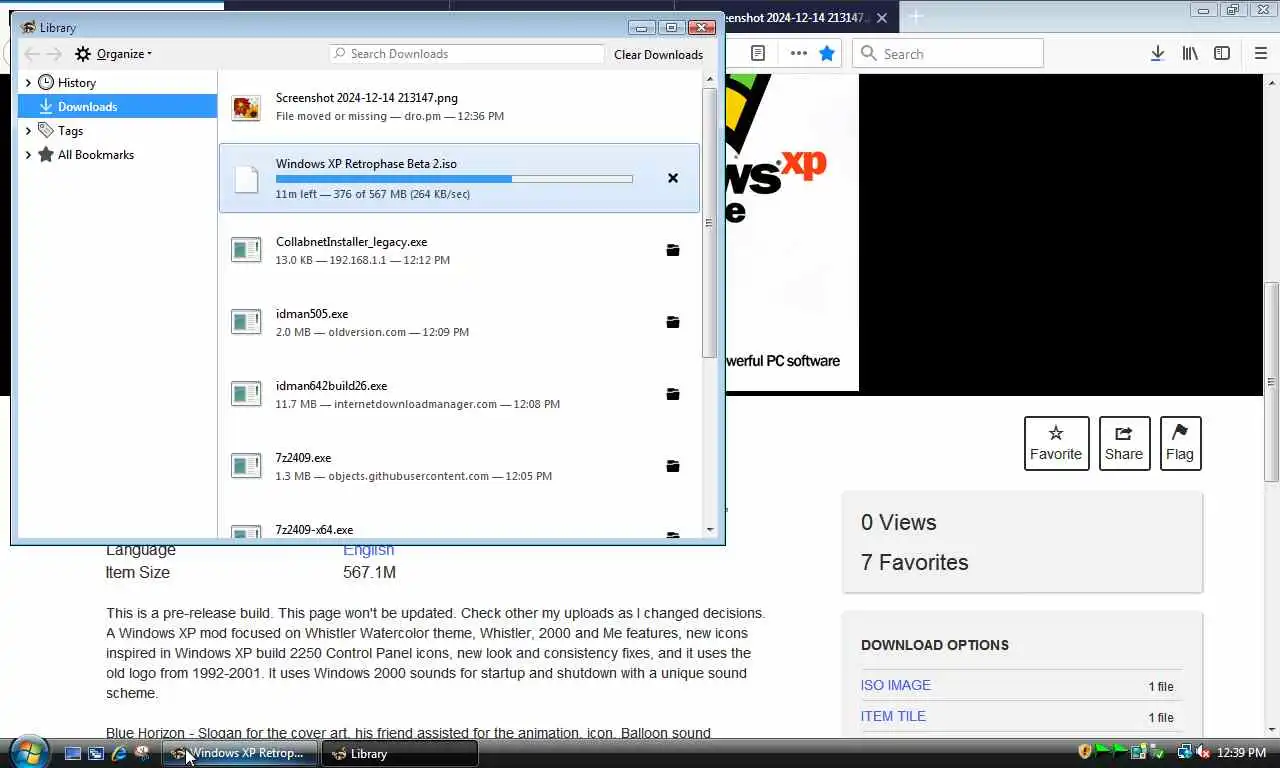Select History clock entry in sidebar
This screenshot has height=768, width=1280.
tap(67, 83)
